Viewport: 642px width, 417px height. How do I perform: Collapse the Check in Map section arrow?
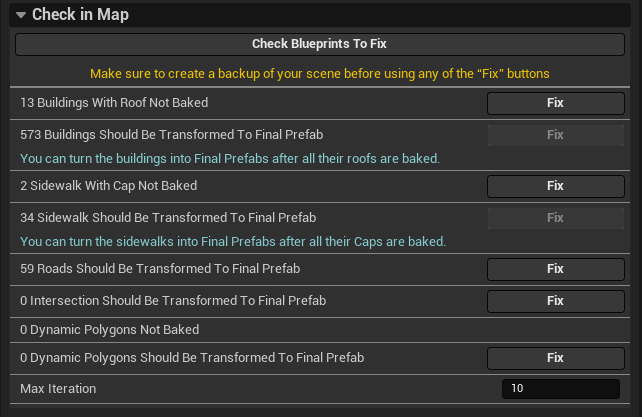tap(21, 15)
